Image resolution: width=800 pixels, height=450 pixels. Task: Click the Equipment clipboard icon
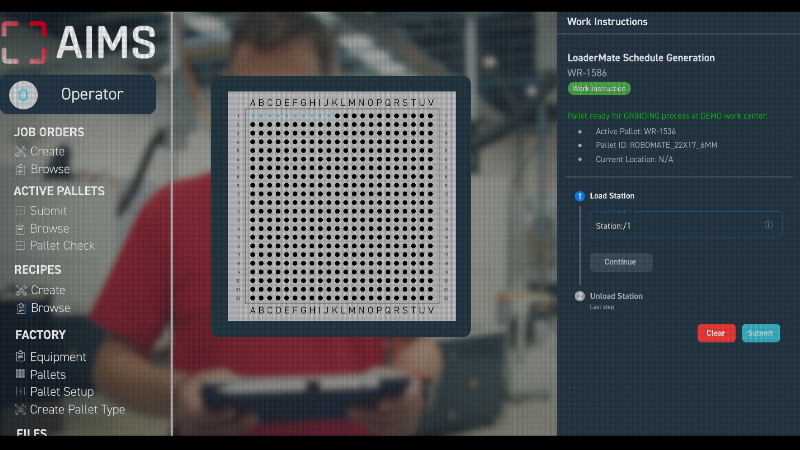[x=20, y=356]
